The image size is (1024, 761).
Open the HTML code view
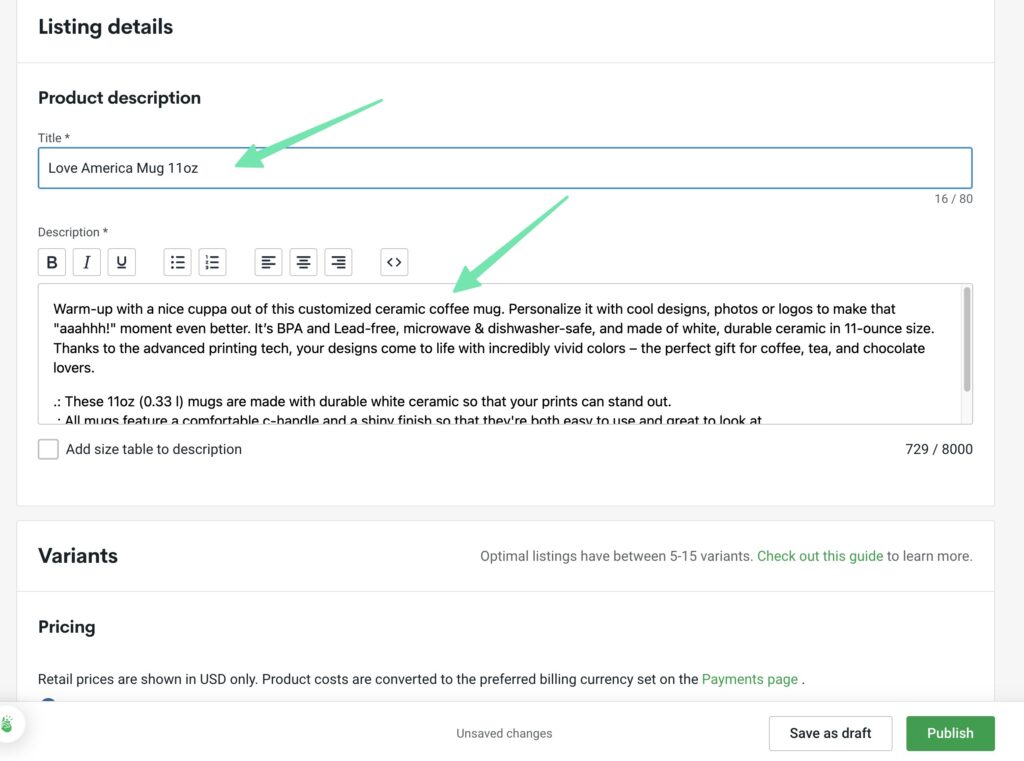394,262
